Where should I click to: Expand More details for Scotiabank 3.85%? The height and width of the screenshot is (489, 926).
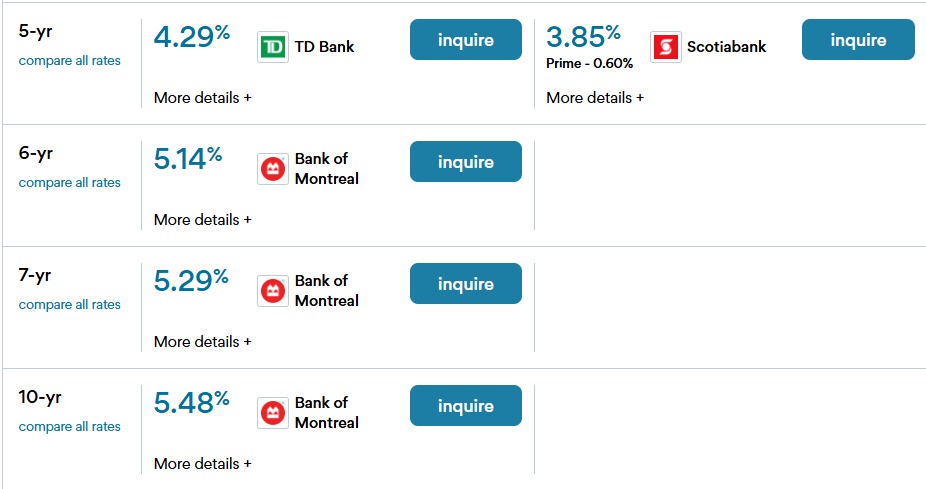coord(594,98)
